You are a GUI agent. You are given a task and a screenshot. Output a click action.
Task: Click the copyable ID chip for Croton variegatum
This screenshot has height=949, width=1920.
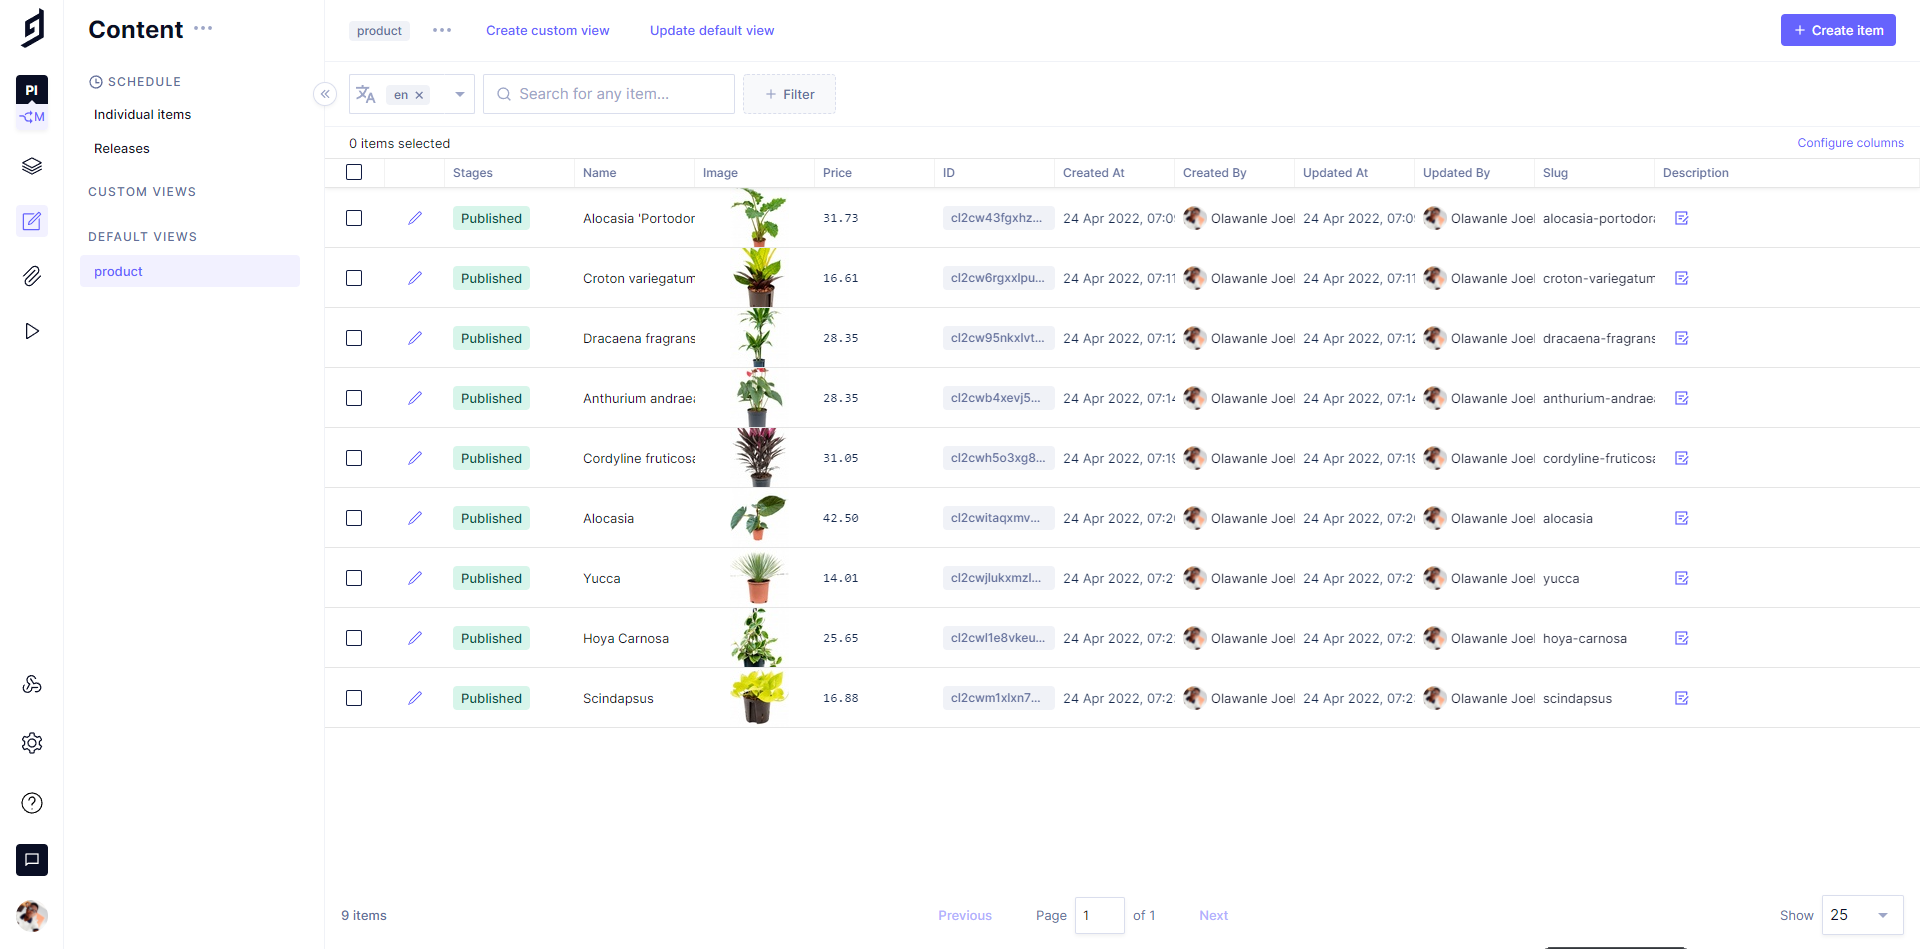(x=997, y=278)
